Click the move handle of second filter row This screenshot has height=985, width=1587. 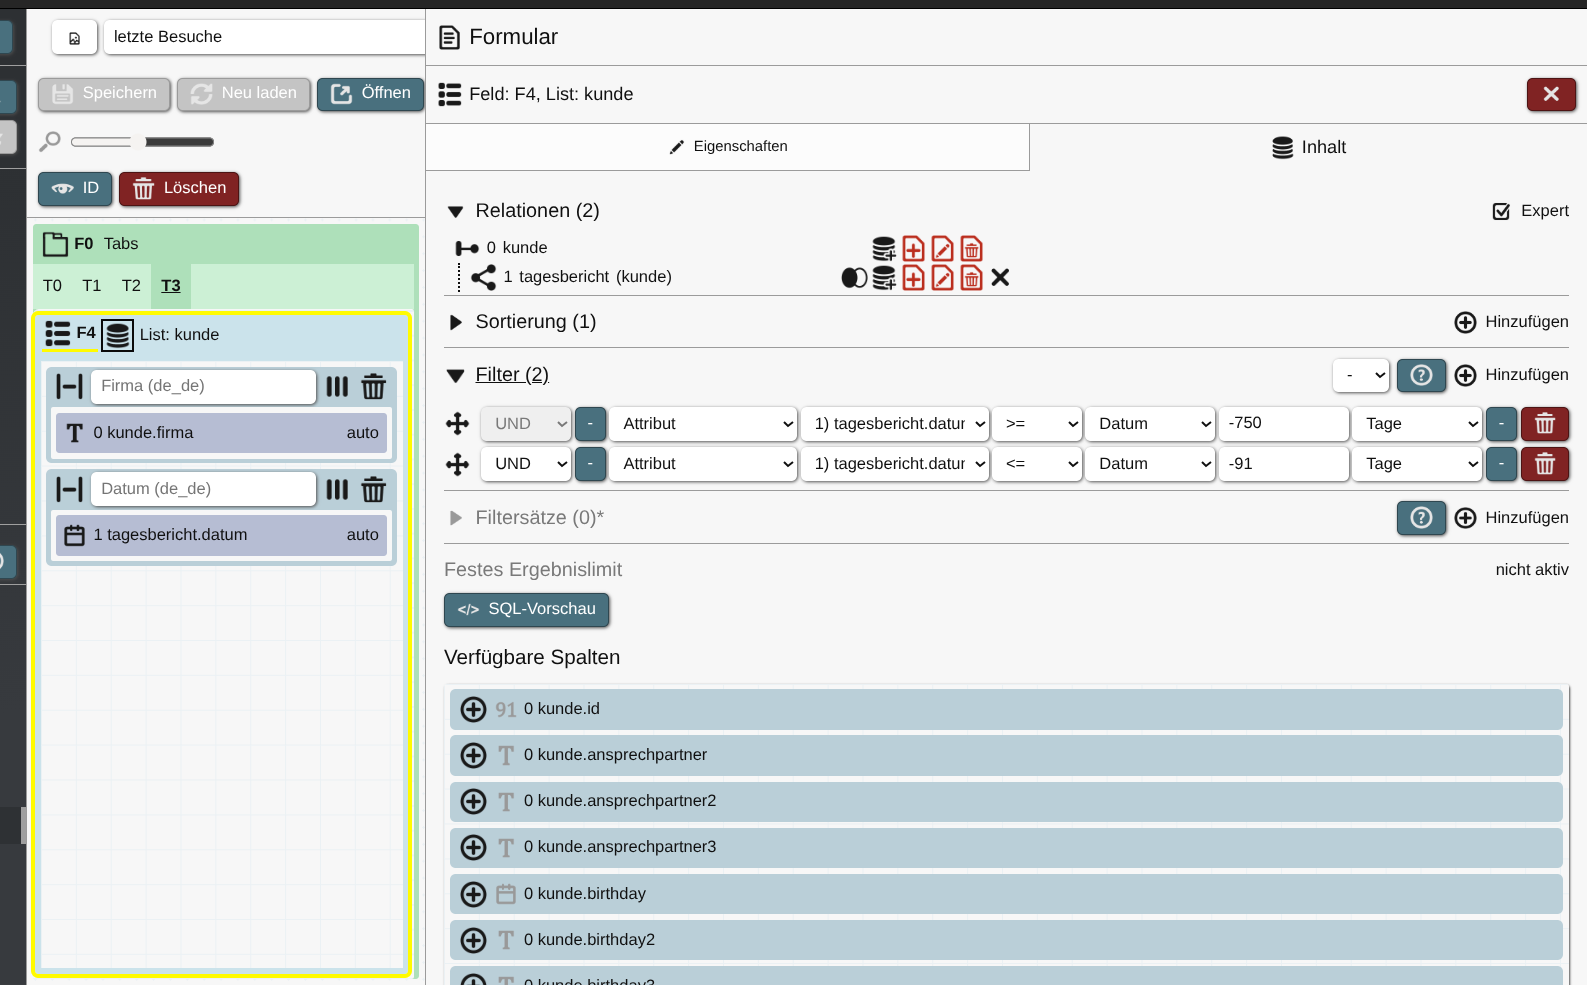457,464
